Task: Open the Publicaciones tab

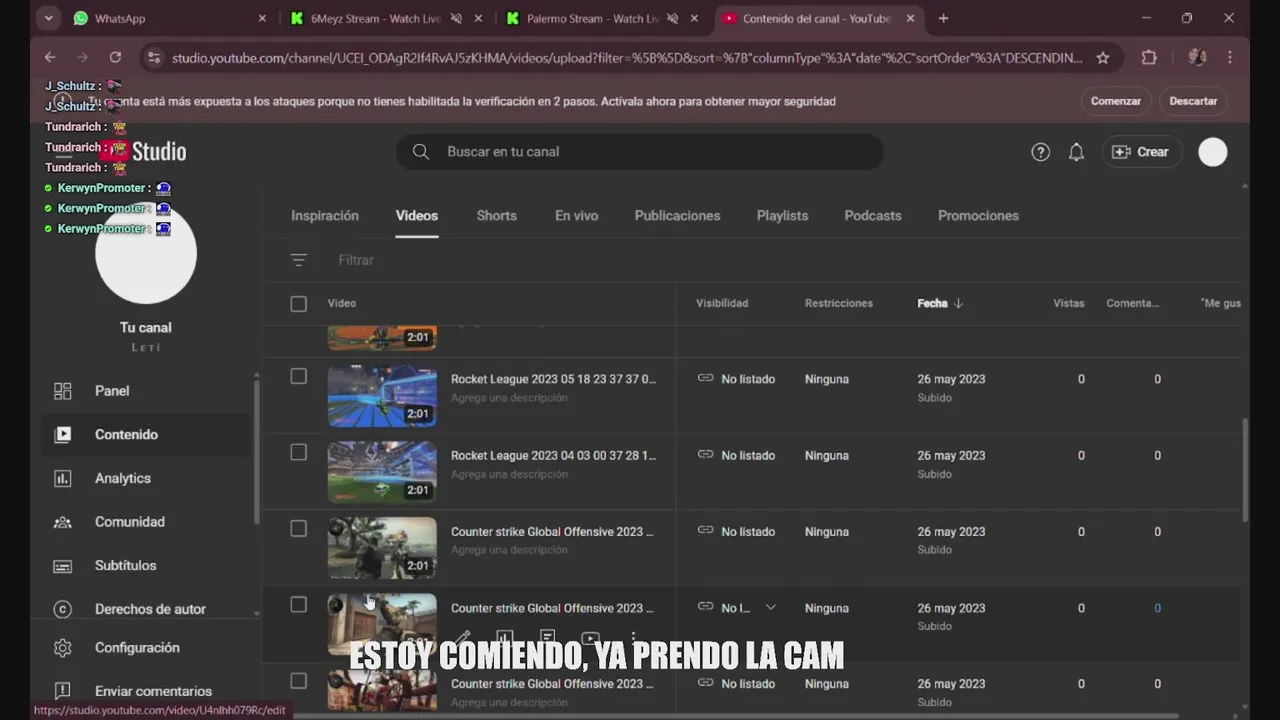Action: pyautogui.click(x=677, y=215)
